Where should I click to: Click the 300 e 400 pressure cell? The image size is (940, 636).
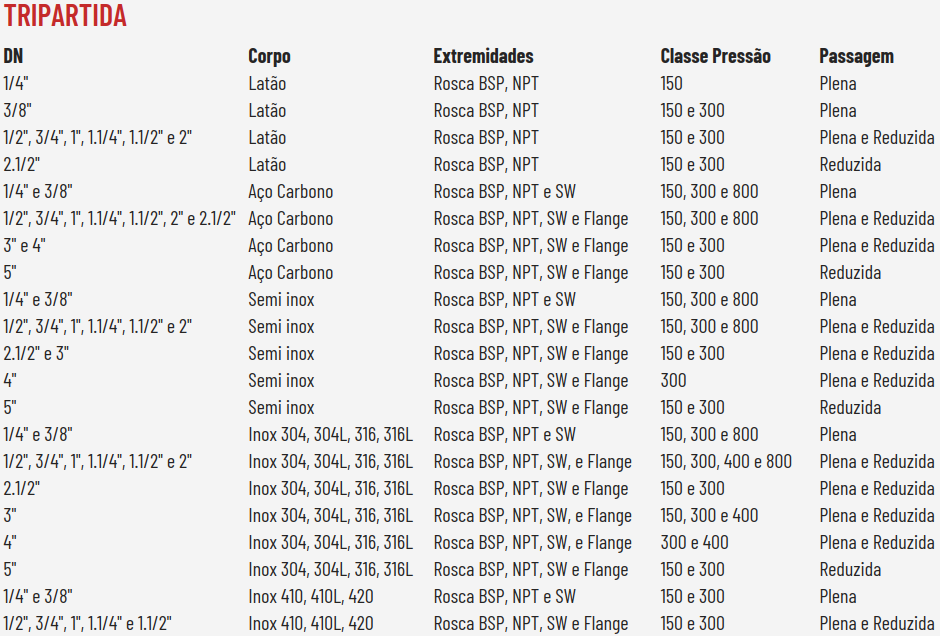coord(694,542)
